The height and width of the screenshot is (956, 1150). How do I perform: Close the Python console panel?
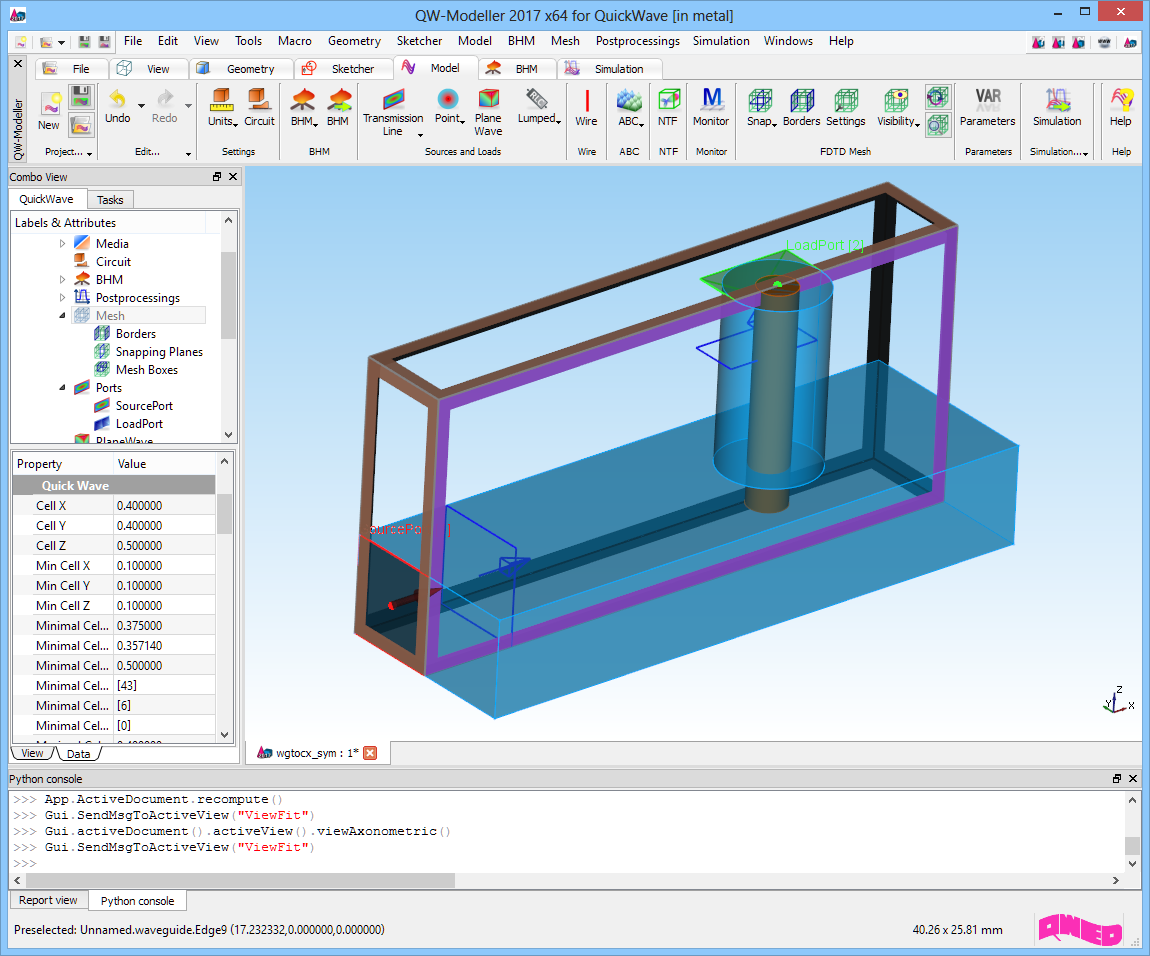pos(1133,778)
